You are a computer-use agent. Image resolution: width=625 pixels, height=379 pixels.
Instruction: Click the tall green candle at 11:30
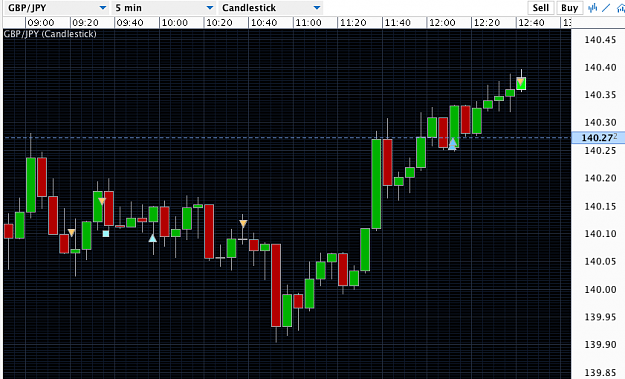pos(376,184)
